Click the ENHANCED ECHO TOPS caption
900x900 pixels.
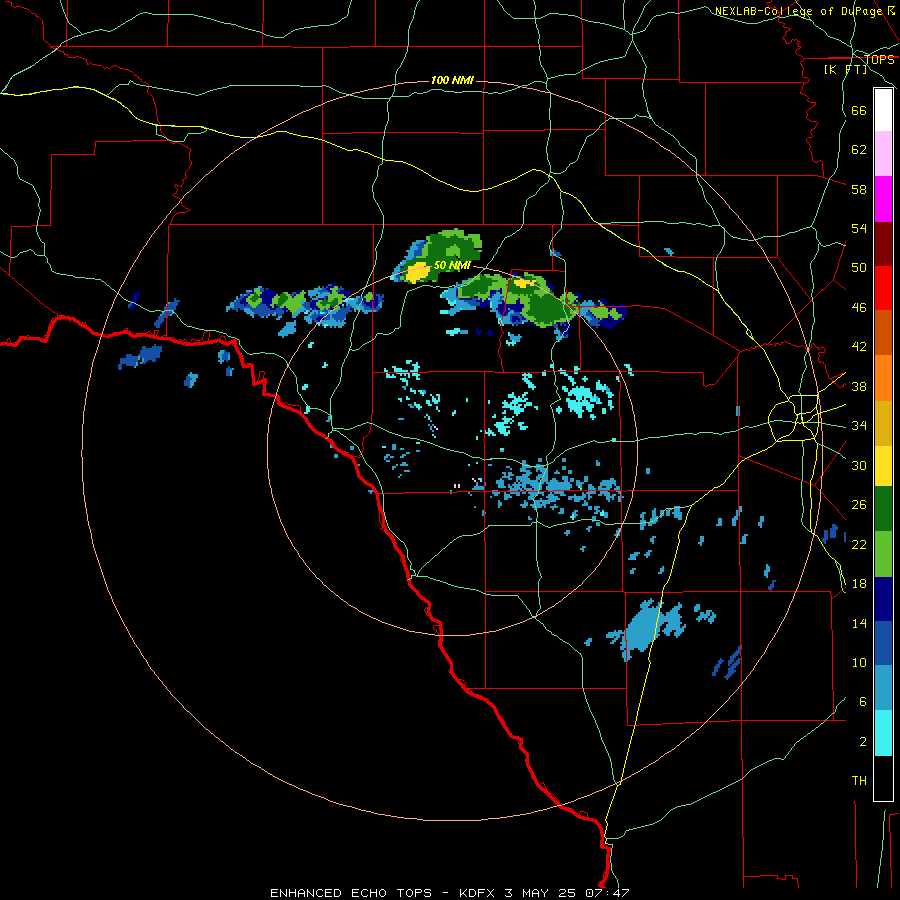(351, 893)
